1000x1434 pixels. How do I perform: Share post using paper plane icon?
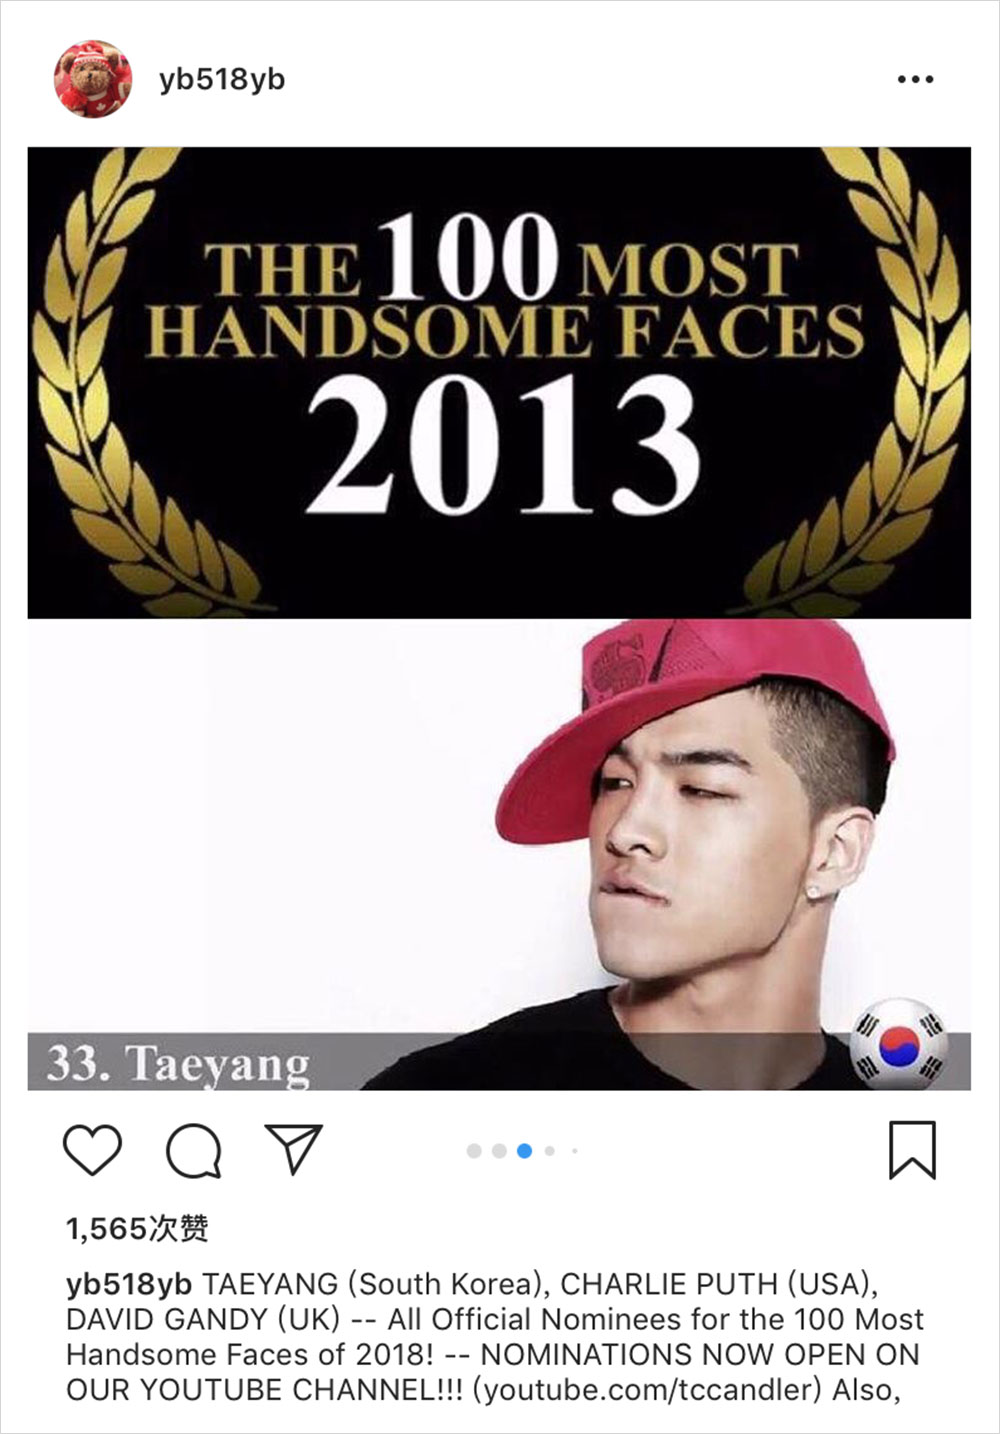coord(293,1148)
